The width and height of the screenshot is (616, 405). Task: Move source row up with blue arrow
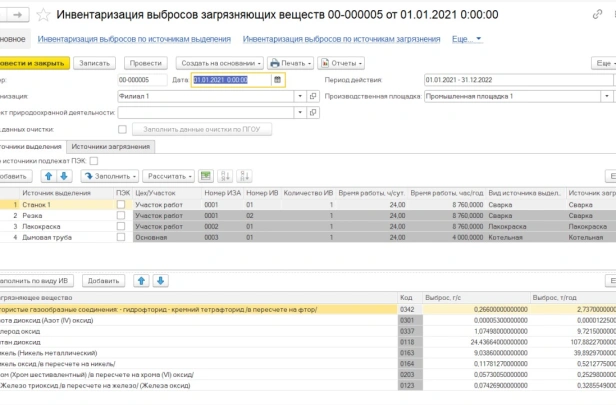pyautogui.click(x=48, y=176)
